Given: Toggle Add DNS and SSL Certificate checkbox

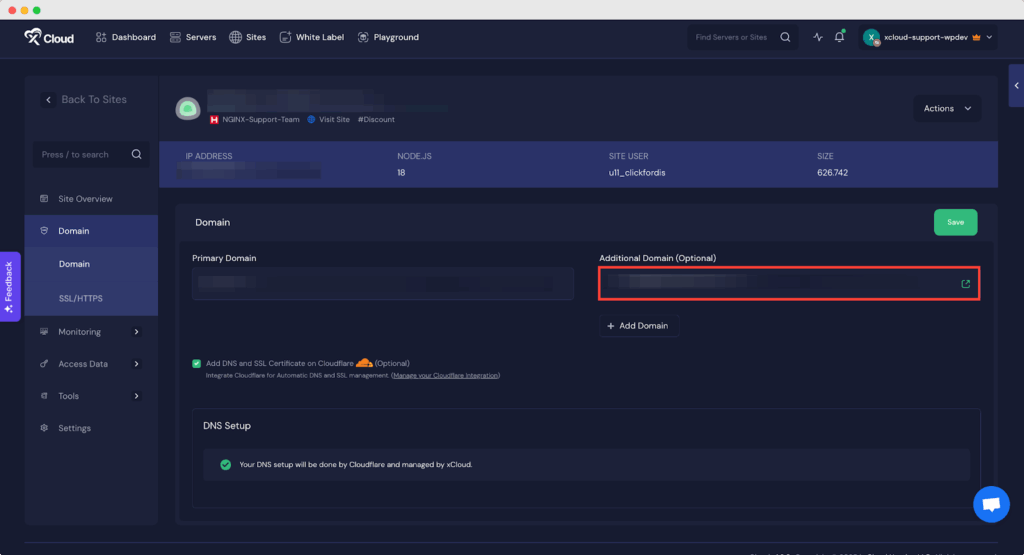Looking at the screenshot, I should click(197, 363).
